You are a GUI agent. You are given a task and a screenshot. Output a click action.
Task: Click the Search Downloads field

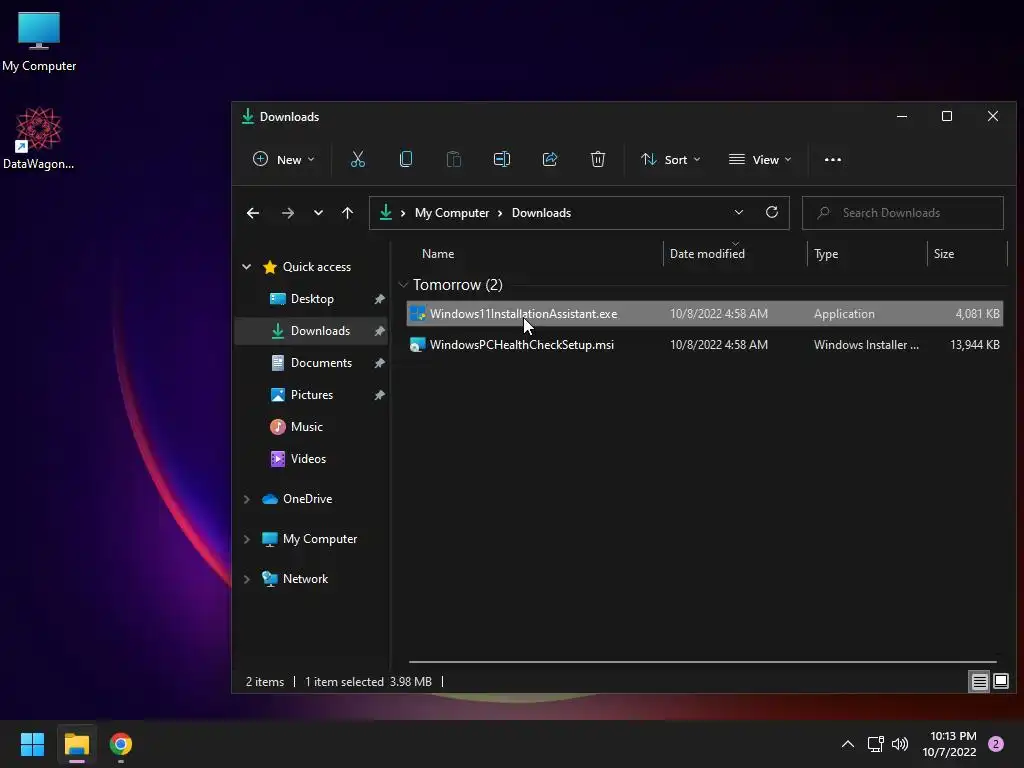click(903, 213)
